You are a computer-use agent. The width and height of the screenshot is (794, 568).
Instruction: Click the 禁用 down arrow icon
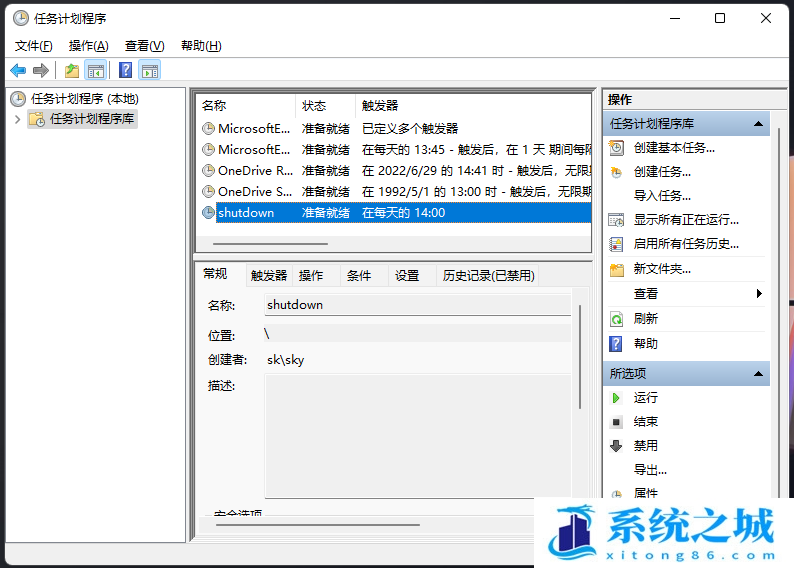tap(616, 446)
